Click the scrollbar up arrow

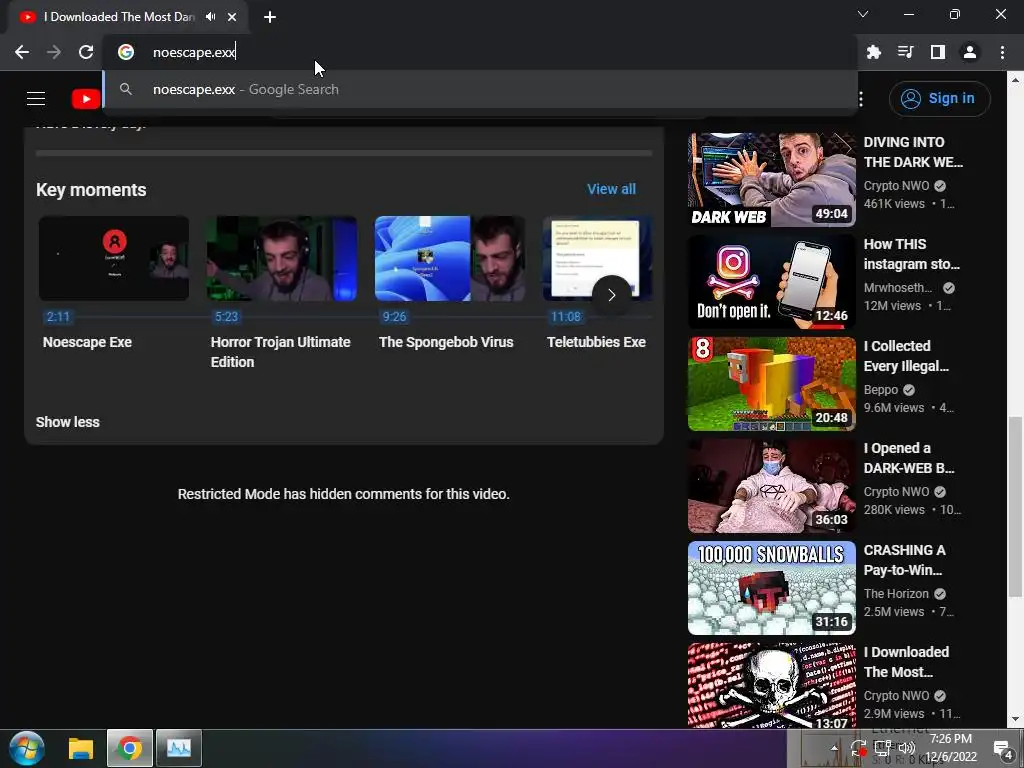[1015, 80]
